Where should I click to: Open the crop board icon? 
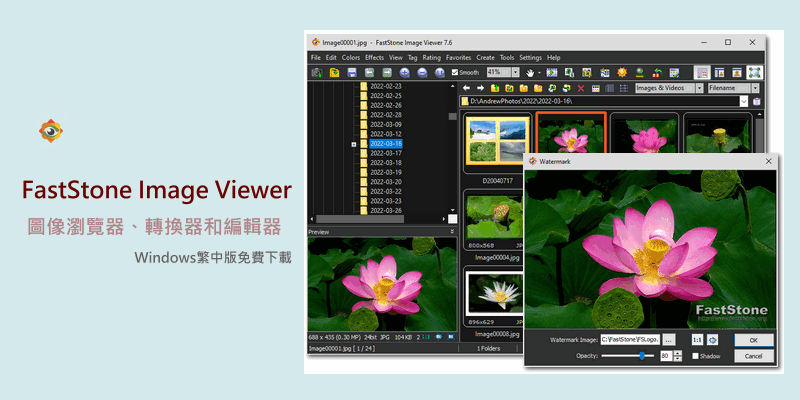click(x=587, y=72)
